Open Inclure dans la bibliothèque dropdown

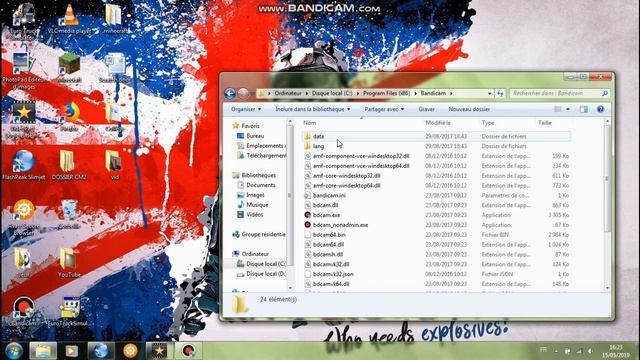coord(313,109)
